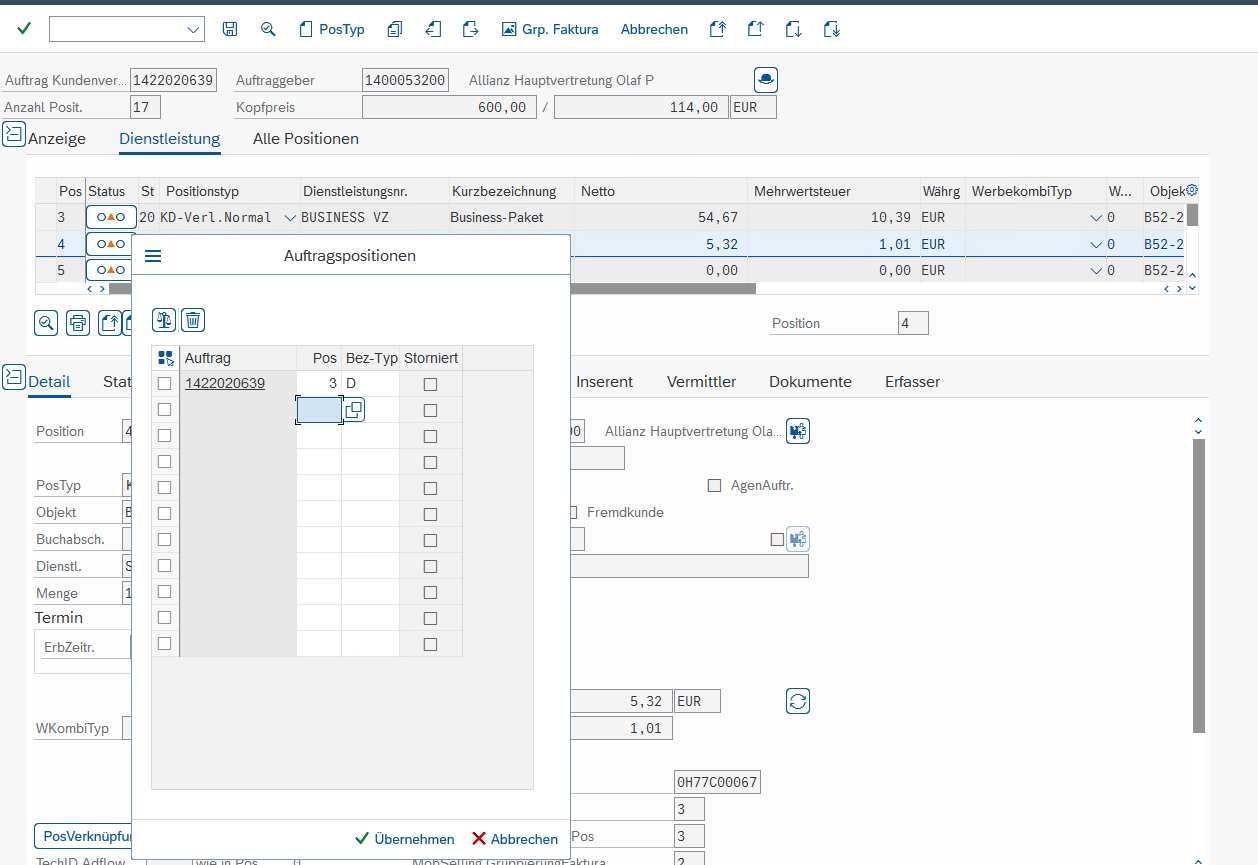
Task: Click the focused Pos input cell
Action: [x=319, y=410]
